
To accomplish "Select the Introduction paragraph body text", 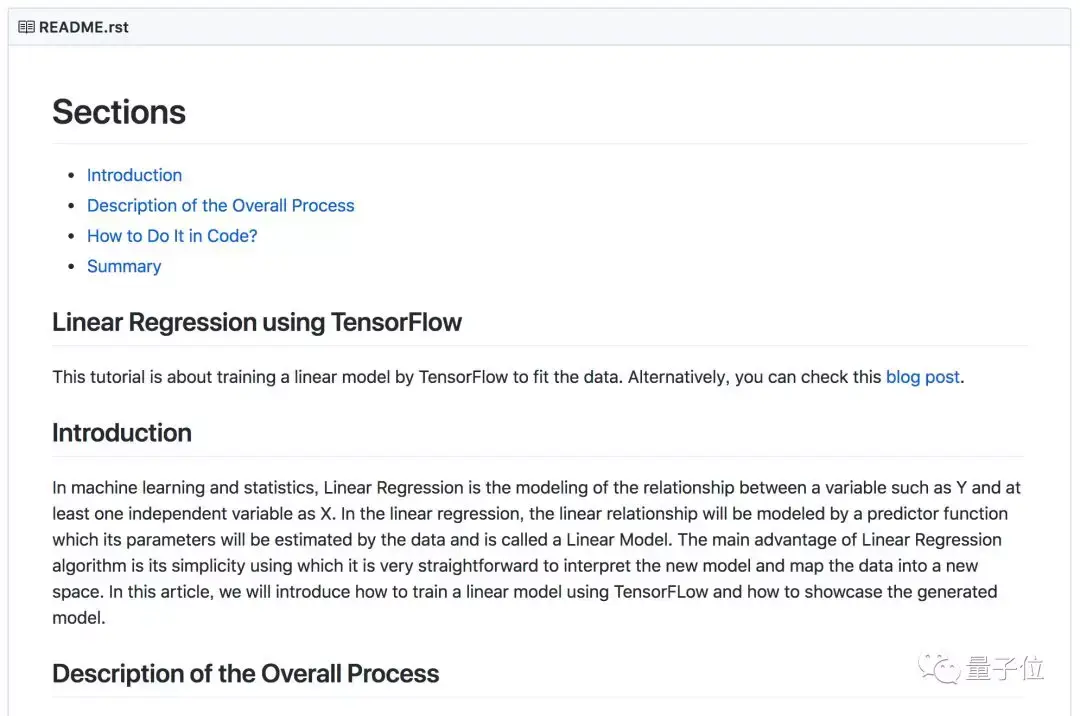I will [530, 552].
